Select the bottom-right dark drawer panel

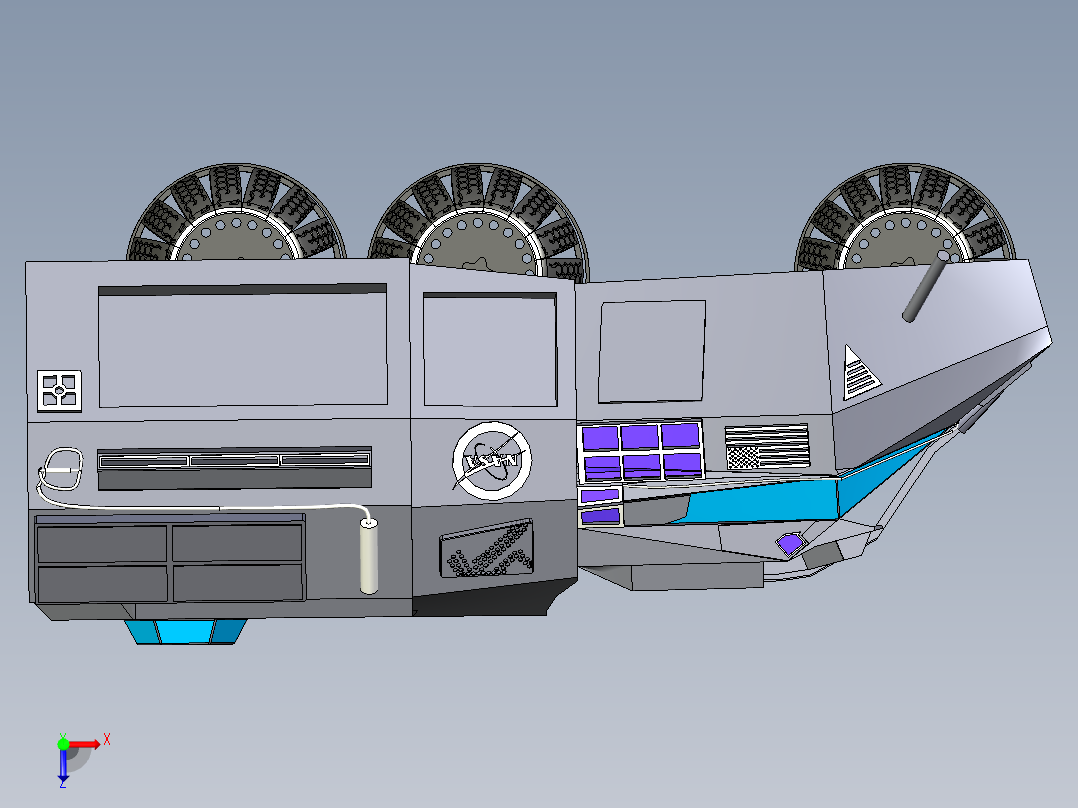click(238, 582)
